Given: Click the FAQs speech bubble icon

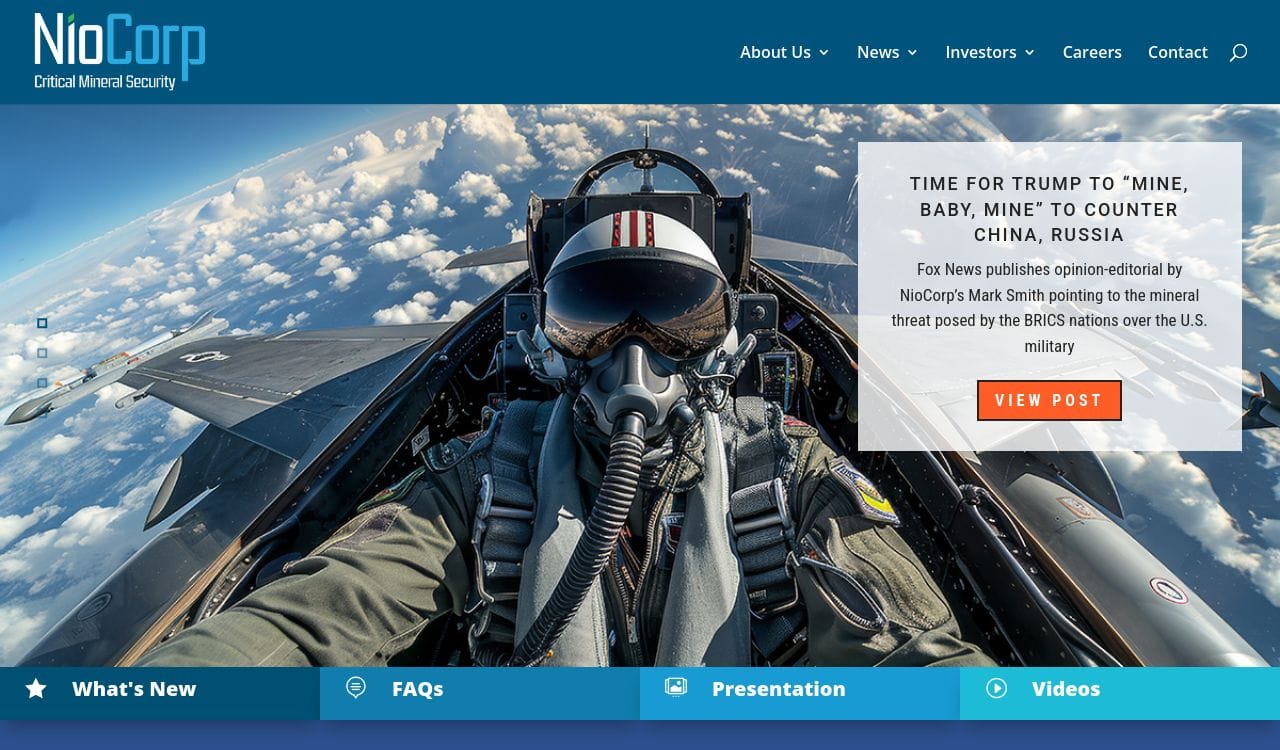Looking at the screenshot, I should [355, 687].
